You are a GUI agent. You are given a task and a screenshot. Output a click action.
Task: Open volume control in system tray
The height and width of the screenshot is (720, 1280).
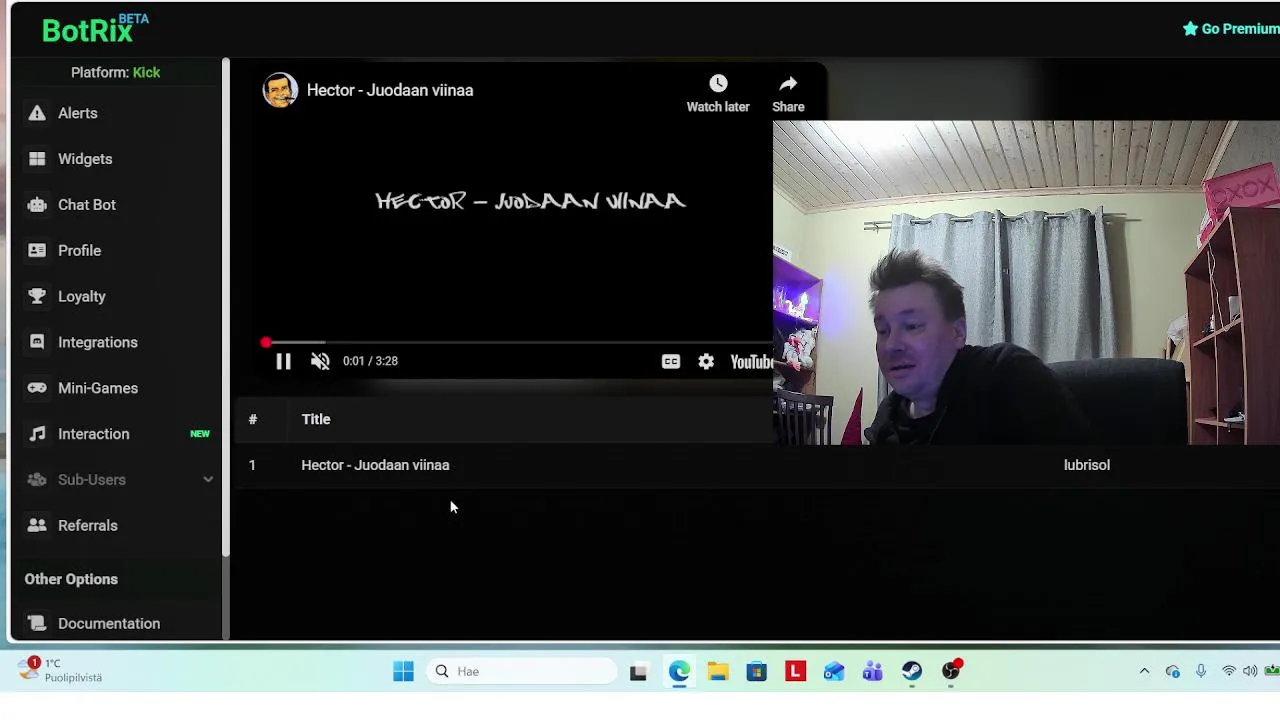pyautogui.click(x=1250, y=671)
